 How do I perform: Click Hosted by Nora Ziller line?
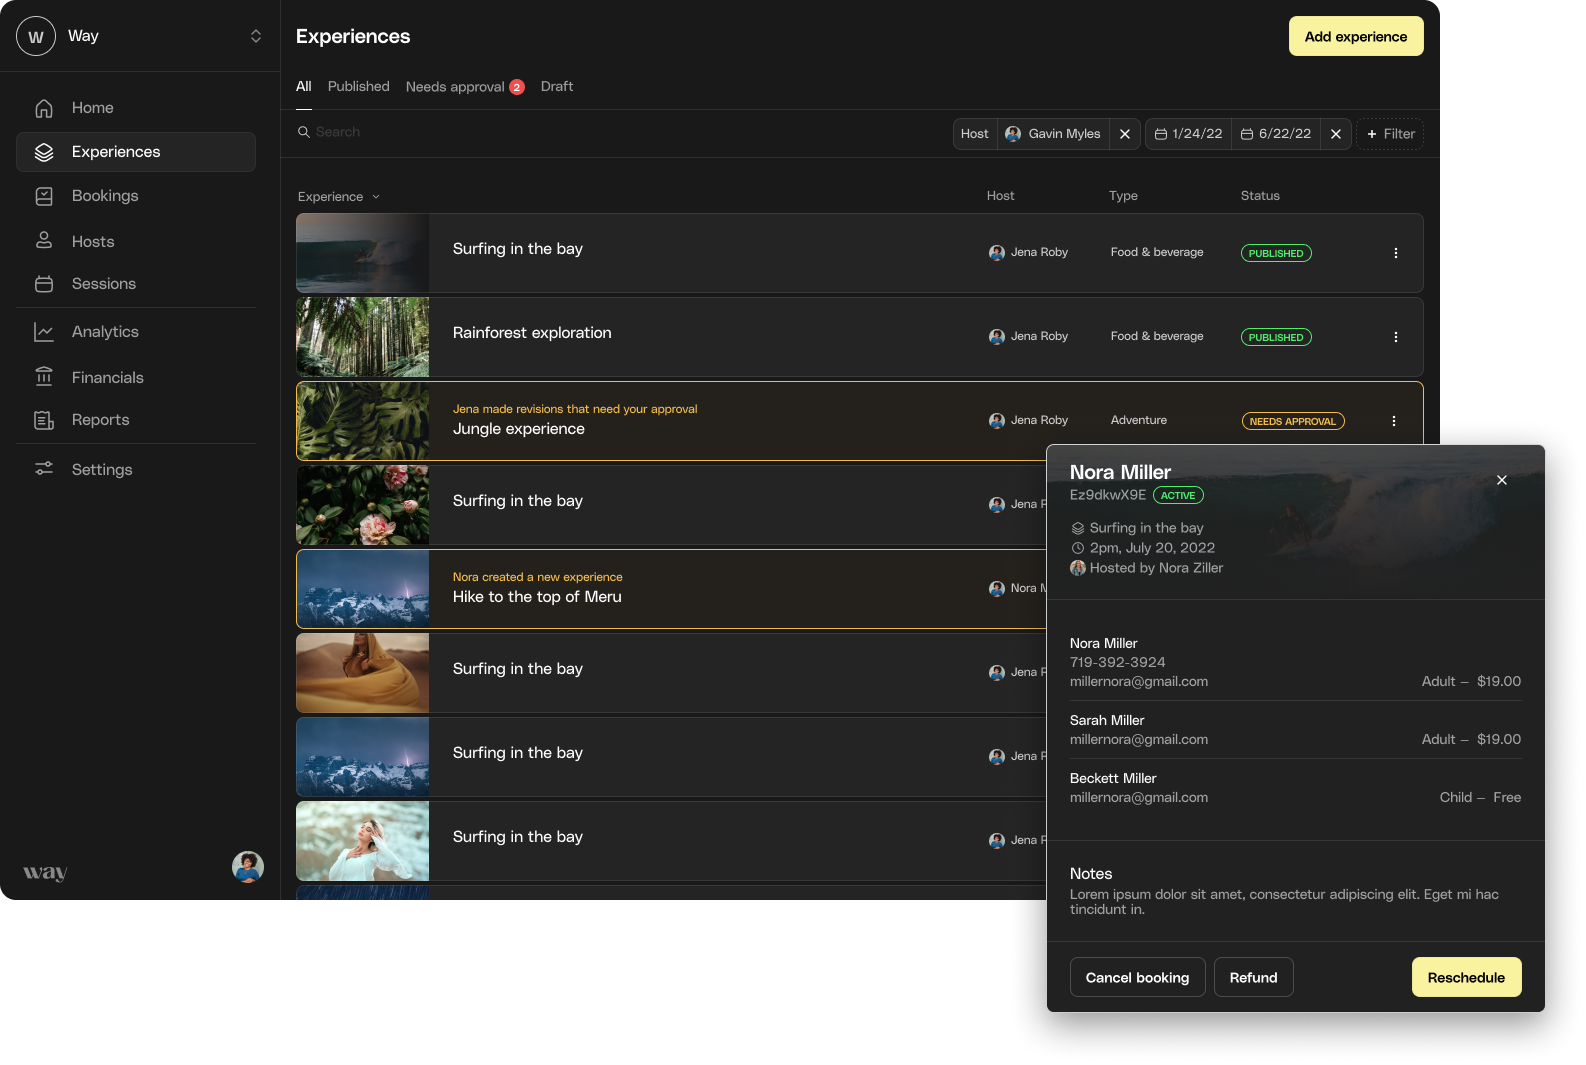coord(1147,568)
